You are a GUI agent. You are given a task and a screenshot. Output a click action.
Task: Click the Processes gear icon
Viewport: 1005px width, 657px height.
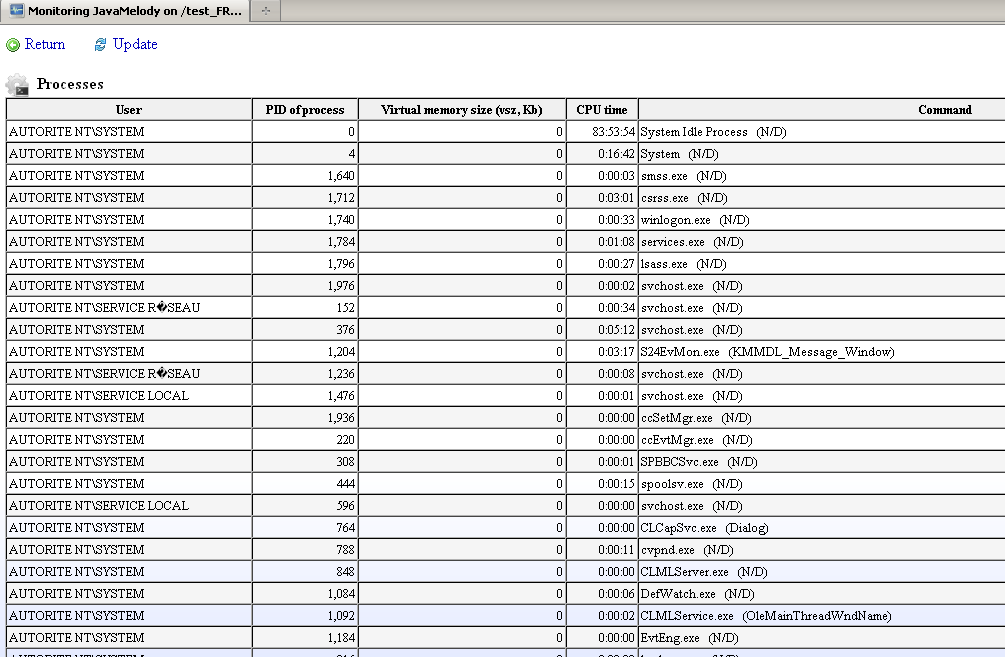tap(17, 85)
